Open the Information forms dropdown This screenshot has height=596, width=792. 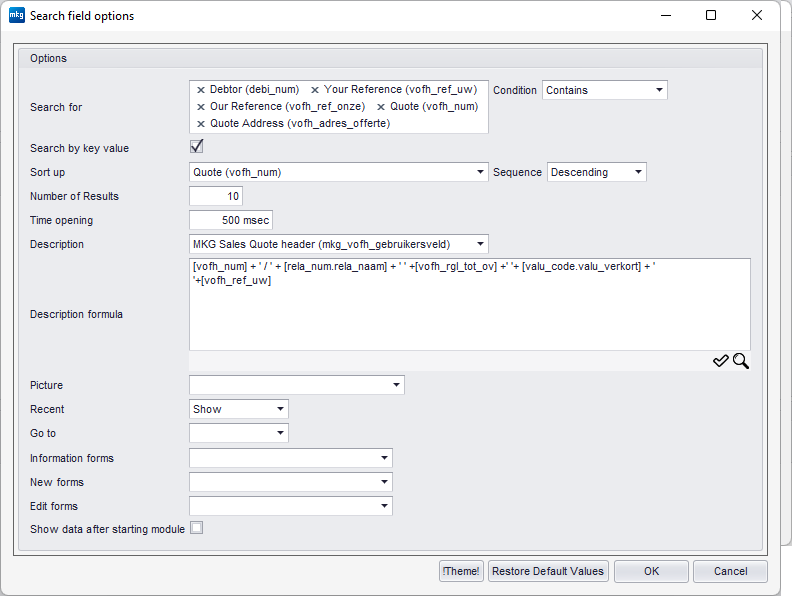tap(290, 458)
